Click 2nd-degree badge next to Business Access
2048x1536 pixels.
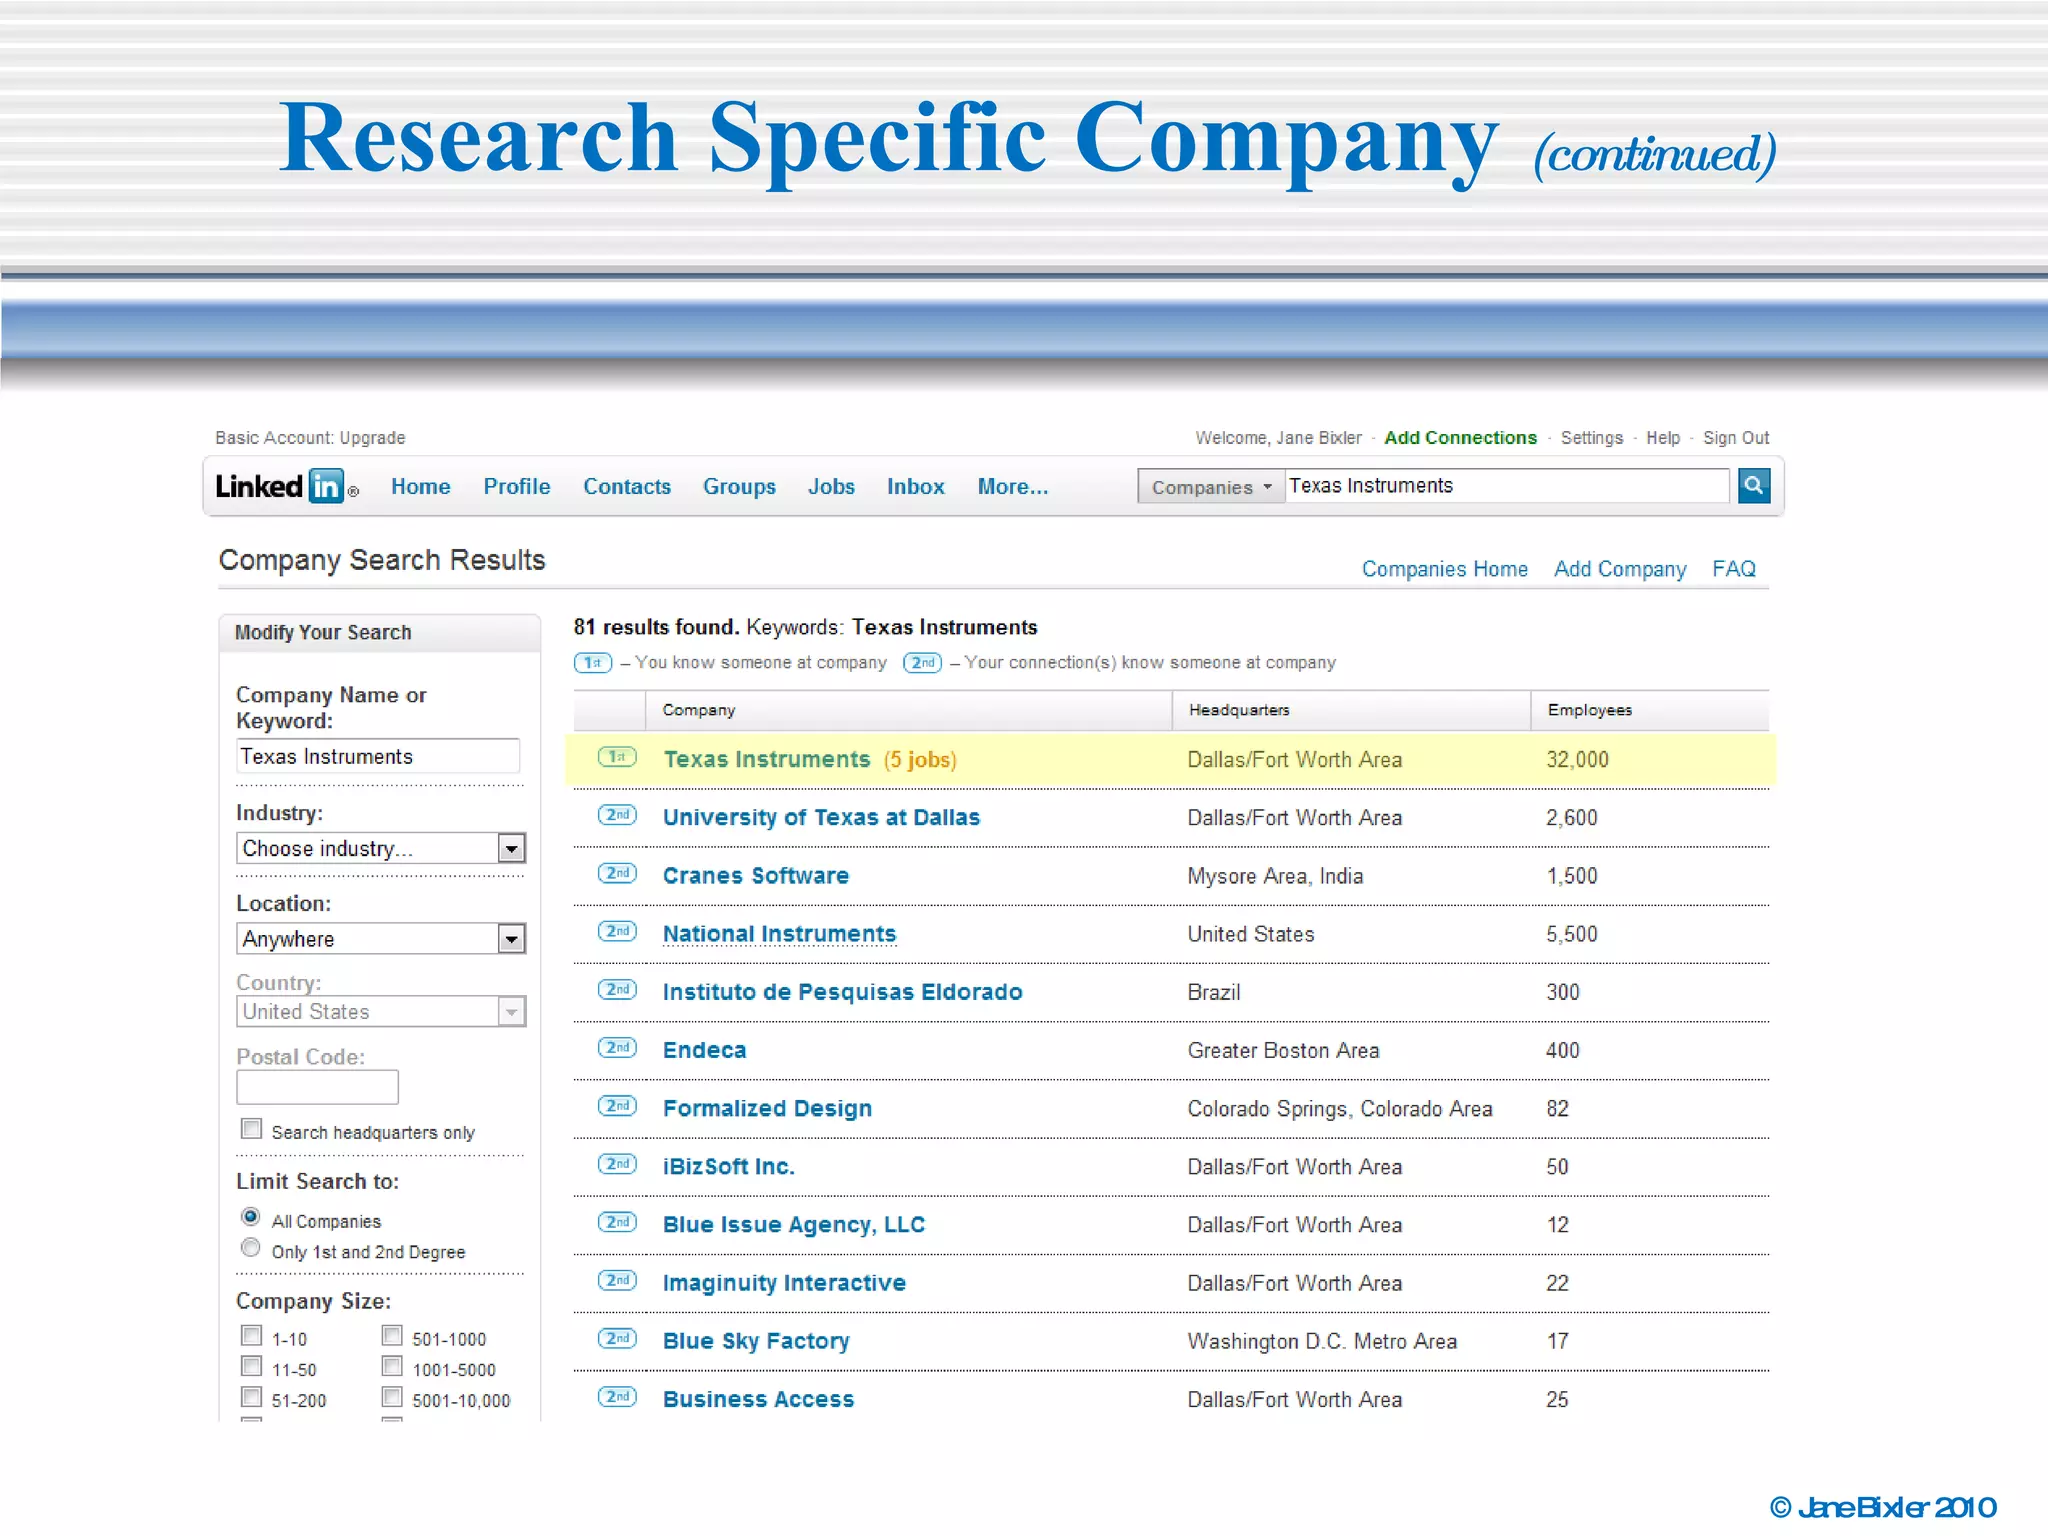[617, 1396]
